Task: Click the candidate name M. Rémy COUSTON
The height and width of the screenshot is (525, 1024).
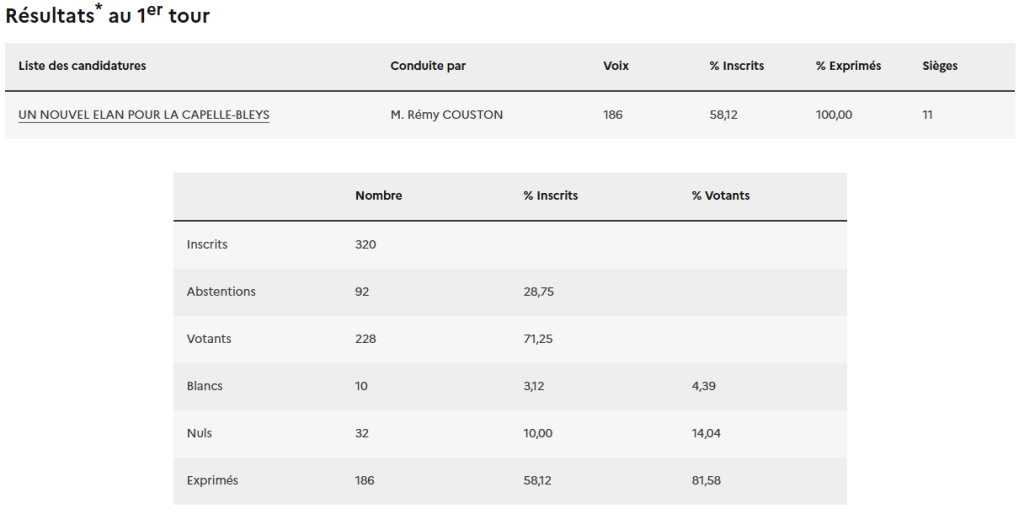Action: click(446, 115)
